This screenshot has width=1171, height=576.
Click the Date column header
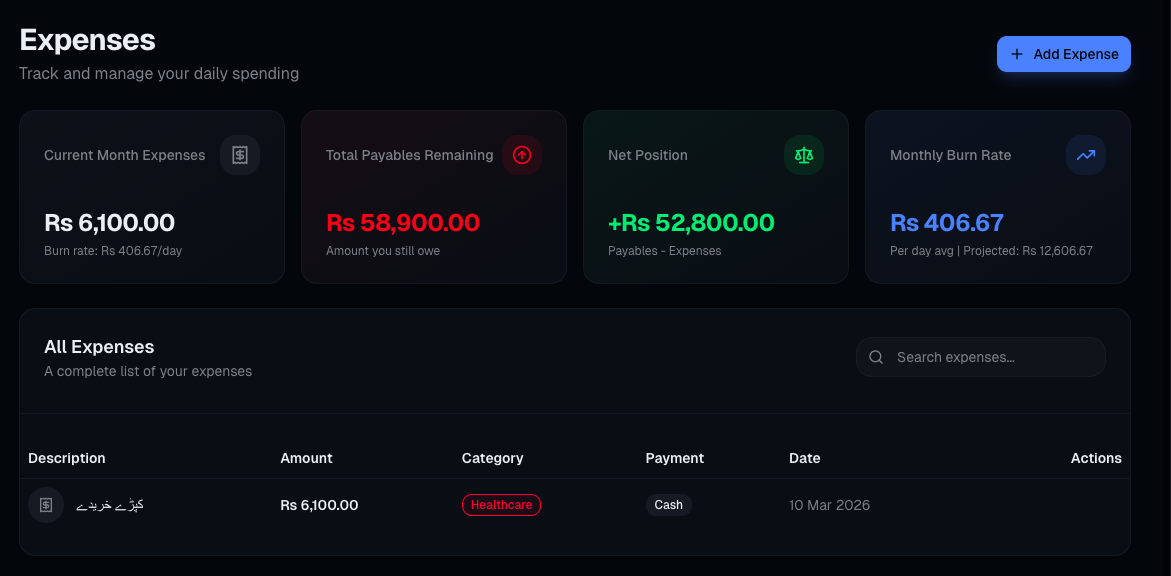[804, 458]
